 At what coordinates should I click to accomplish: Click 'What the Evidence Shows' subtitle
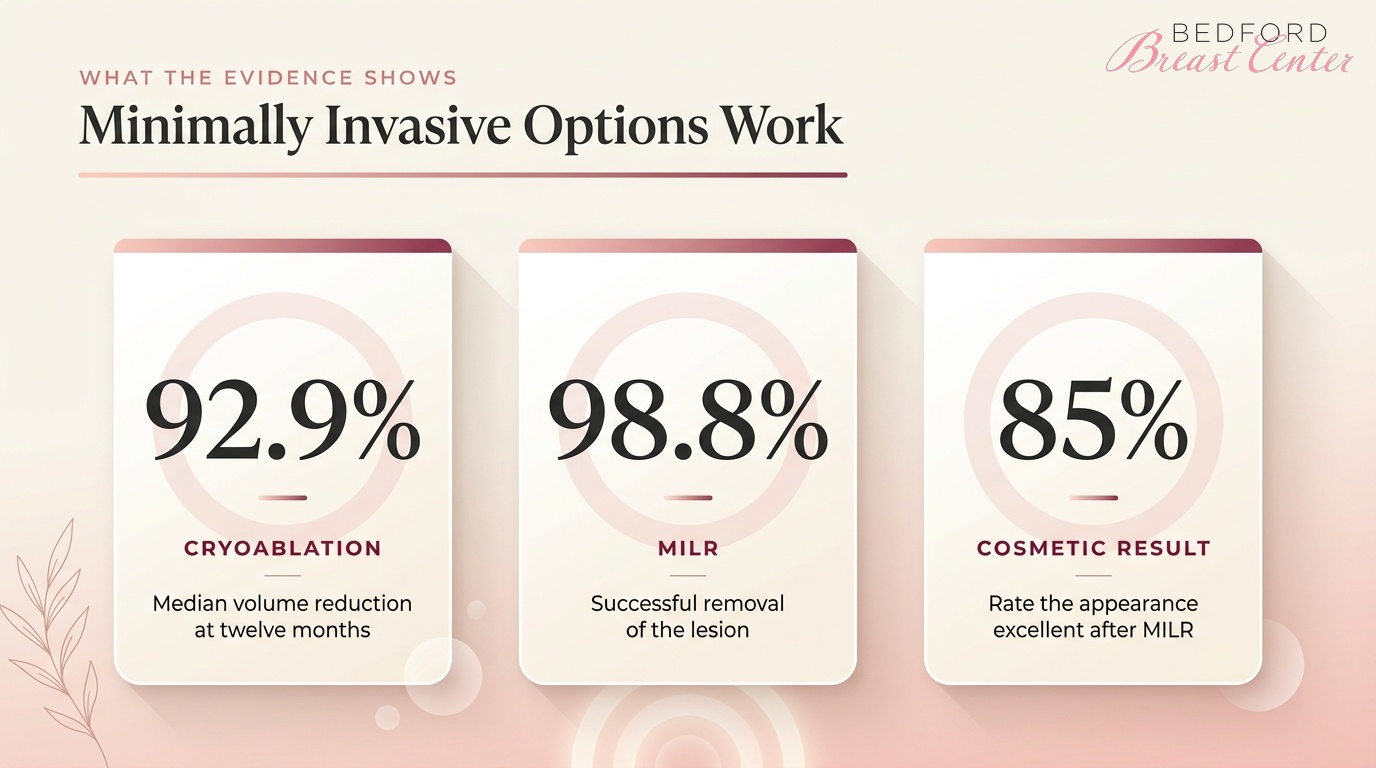pos(268,77)
